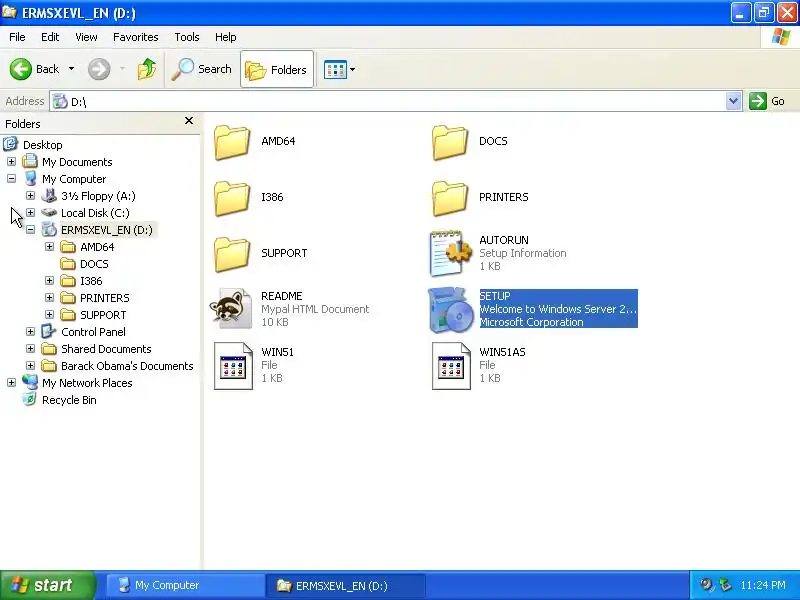The width and height of the screenshot is (800, 600).
Task: Select the Recycle Bin icon
Action: tap(30, 399)
